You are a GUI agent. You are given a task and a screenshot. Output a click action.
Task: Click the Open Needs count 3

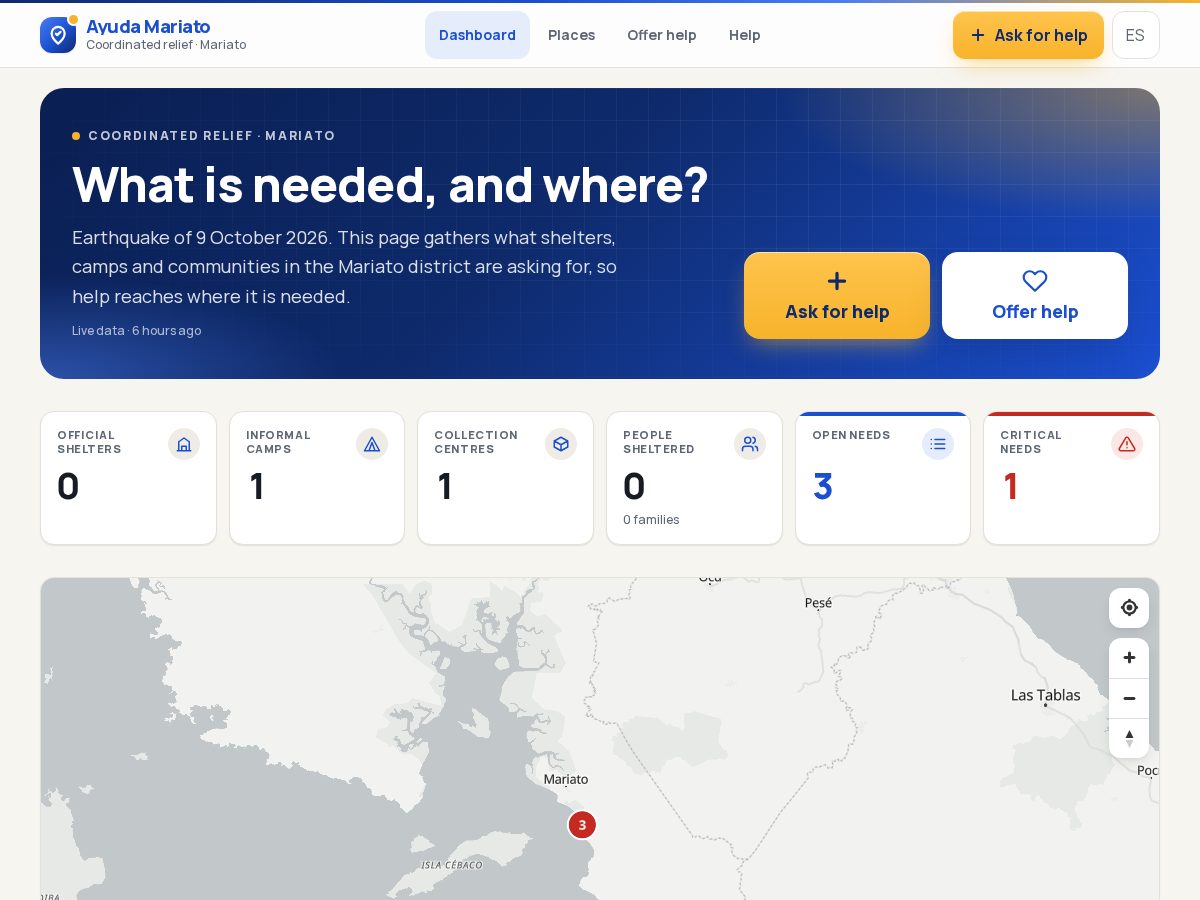pyautogui.click(x=823, y=487)
